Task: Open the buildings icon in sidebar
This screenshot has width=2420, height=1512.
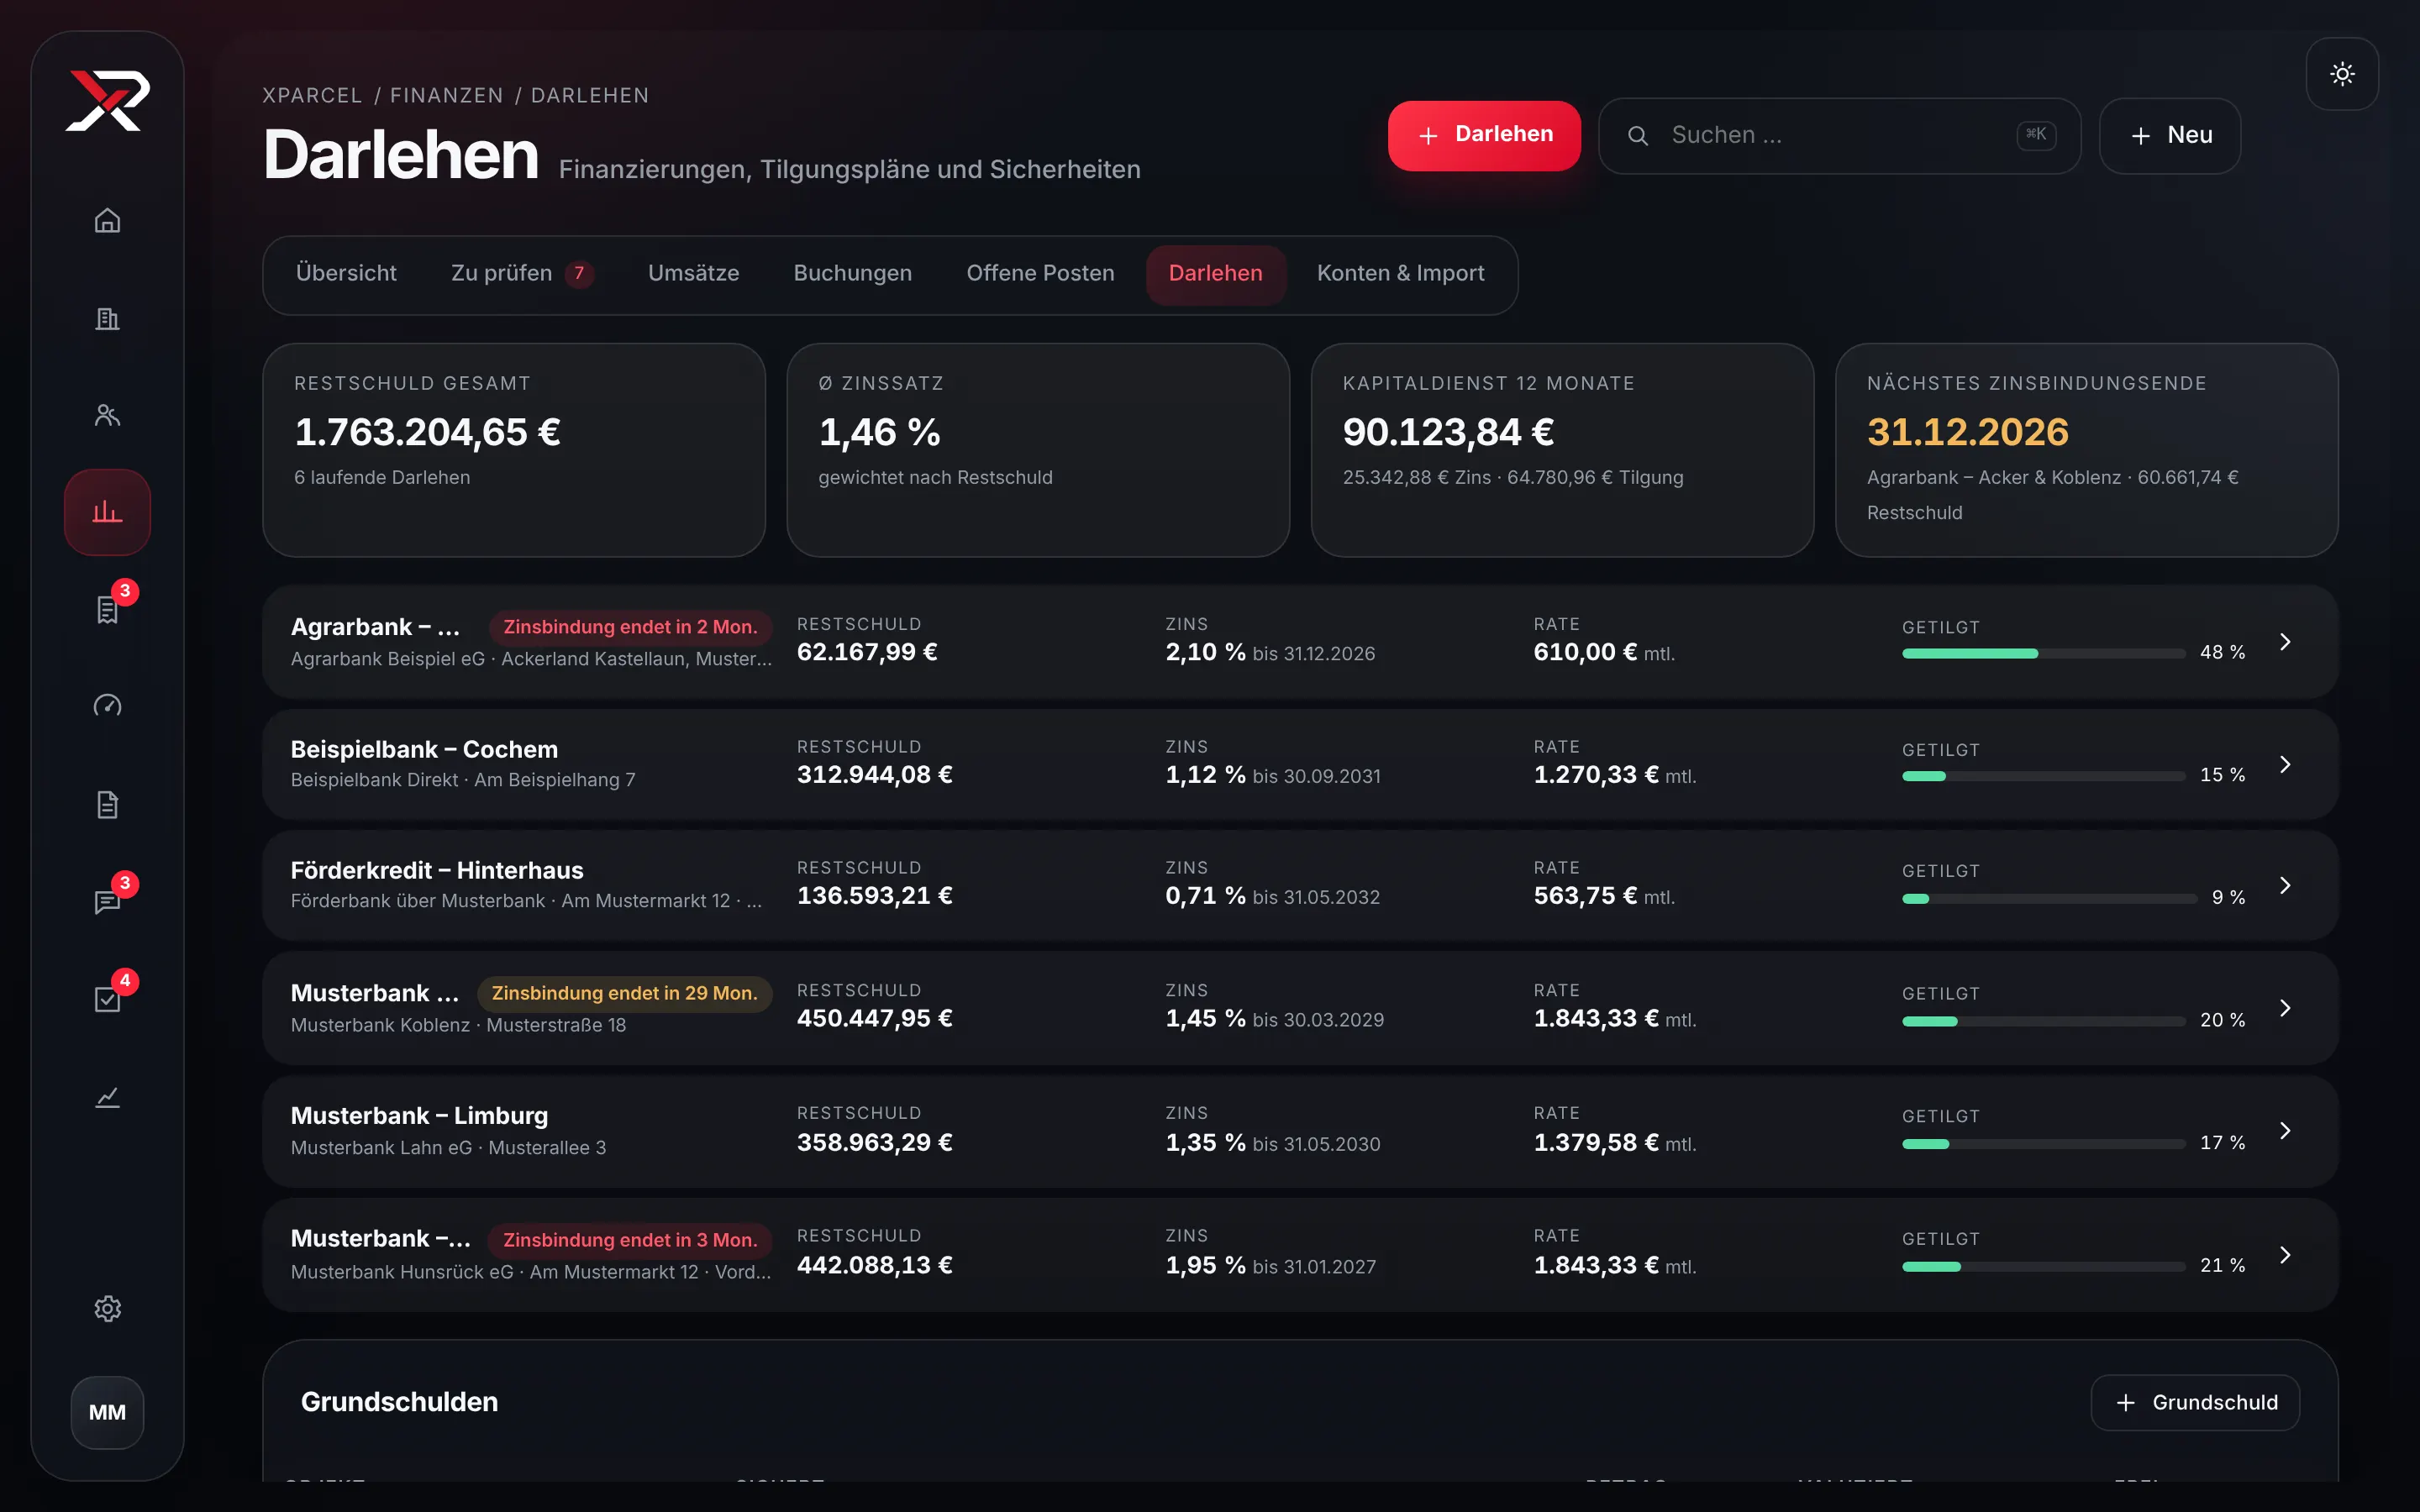Action: coord(107,318)
